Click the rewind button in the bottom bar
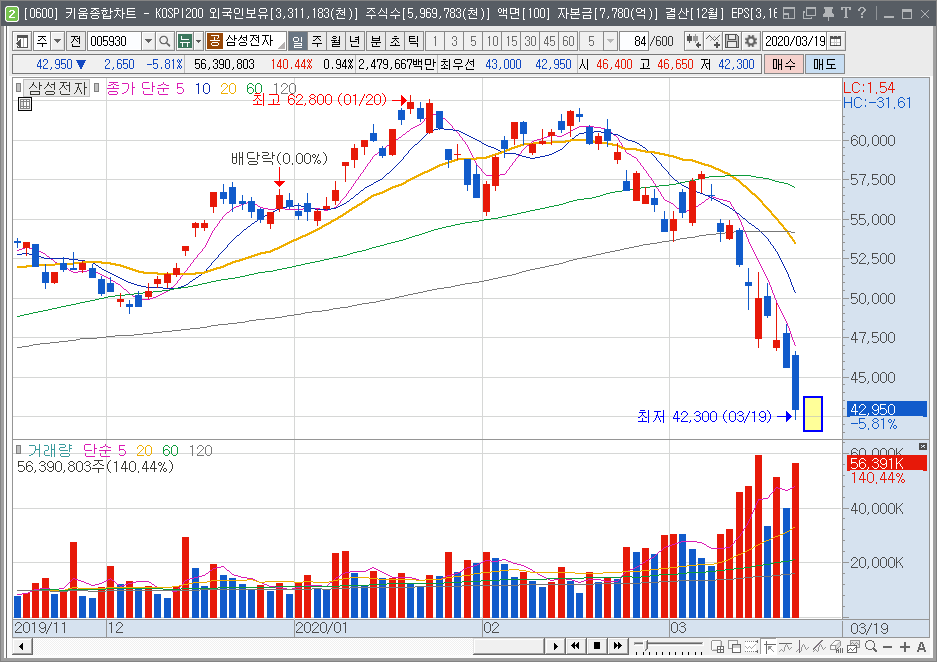 [575, 646]
